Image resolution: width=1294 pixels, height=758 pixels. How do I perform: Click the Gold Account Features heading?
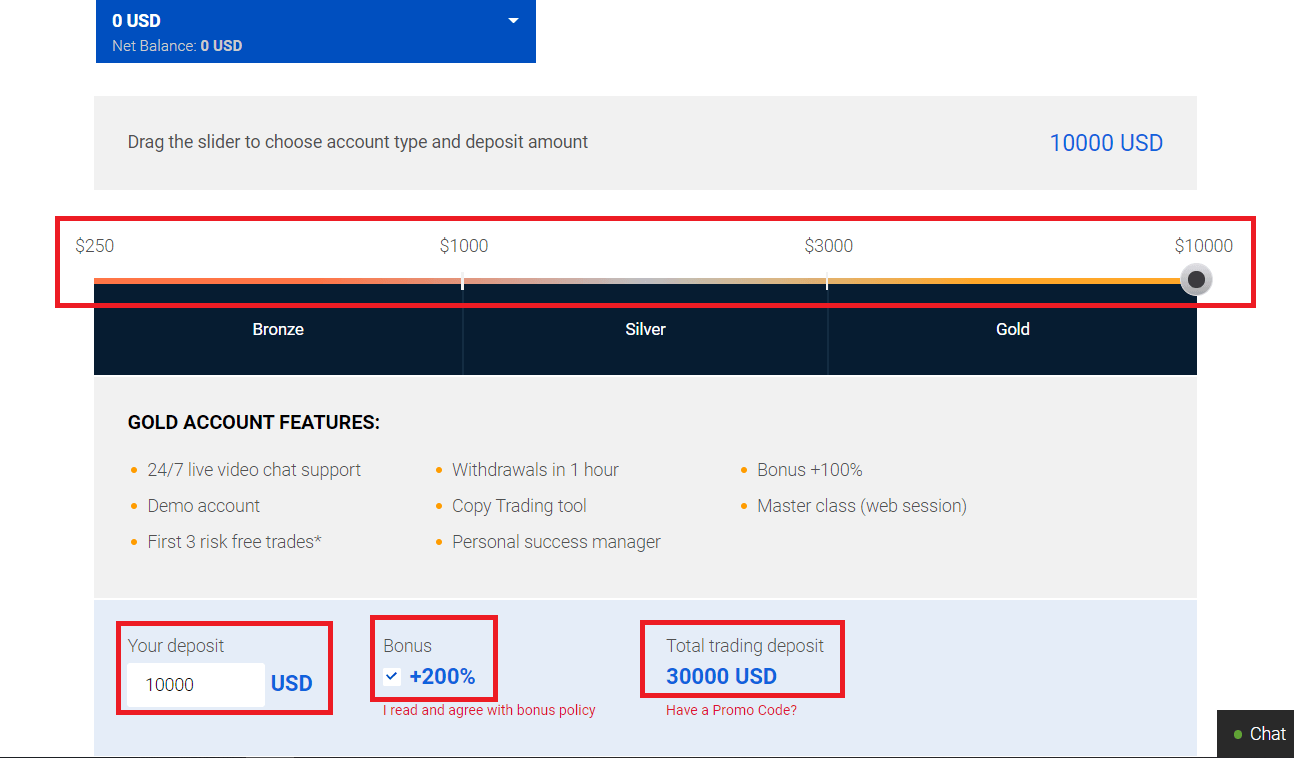pos(254,423)
